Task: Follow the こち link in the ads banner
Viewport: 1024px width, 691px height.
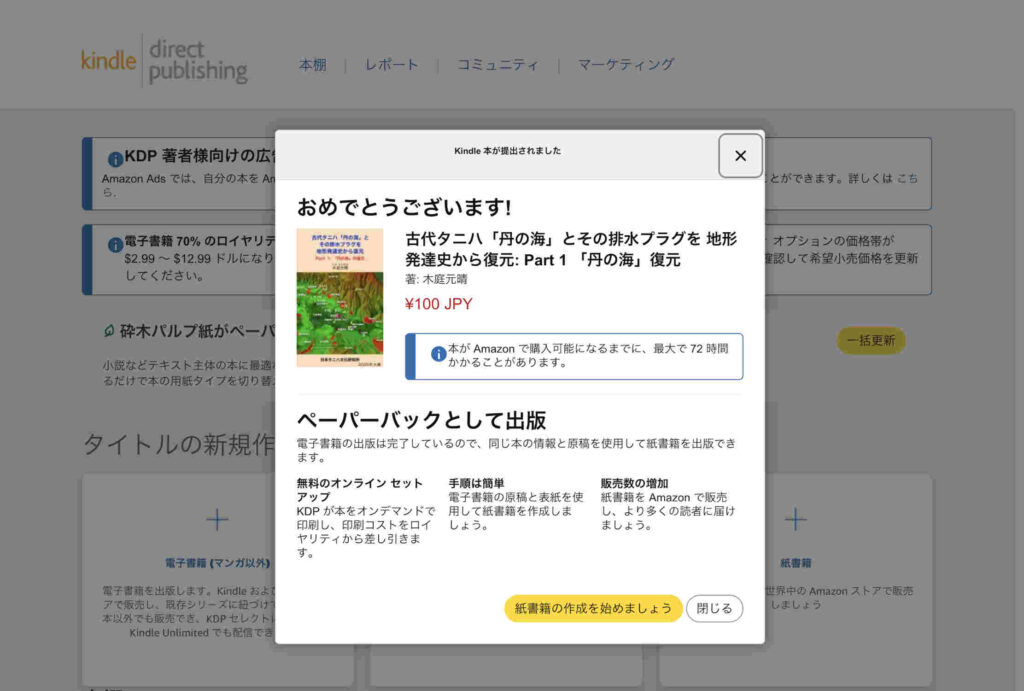Action: [x=907, y=178]
